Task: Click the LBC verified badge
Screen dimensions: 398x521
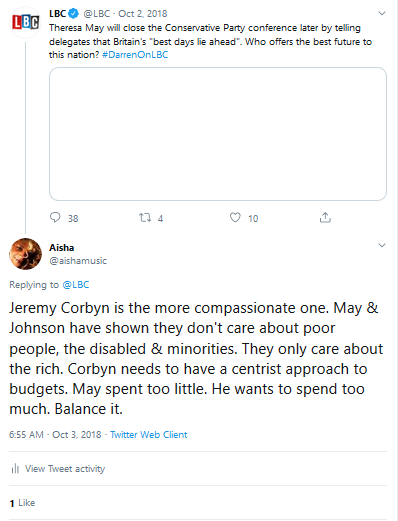Action: 73,14
